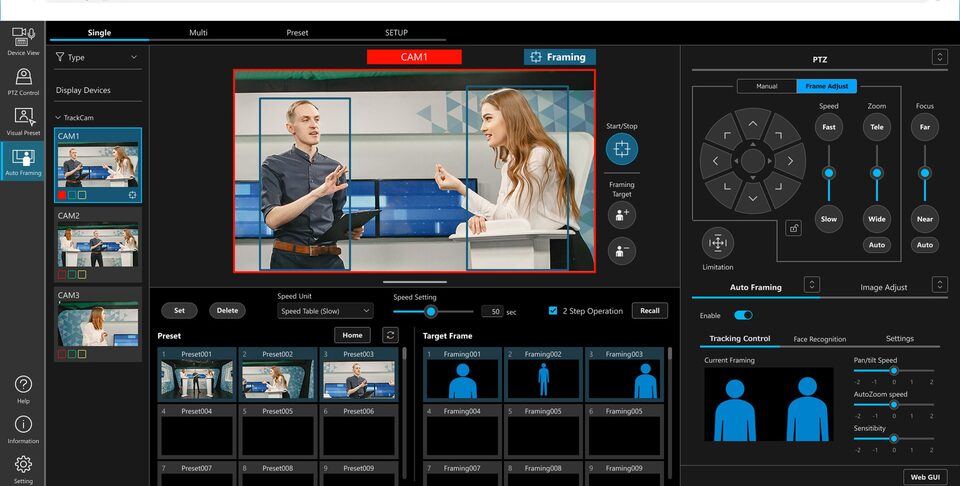This screenshot has height=486, width=960.
Task: Pan camera left with left arrow
Action: (715, 161)
